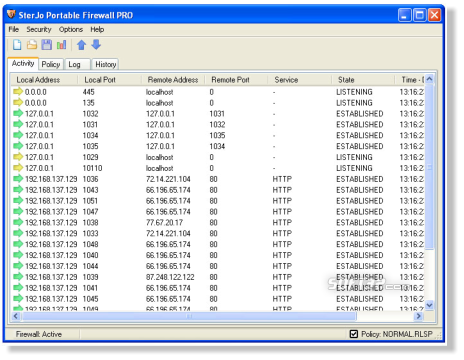Viewport: 464px width, 360px height.
Task: Open the Security menu
Action: pos(39,29)
